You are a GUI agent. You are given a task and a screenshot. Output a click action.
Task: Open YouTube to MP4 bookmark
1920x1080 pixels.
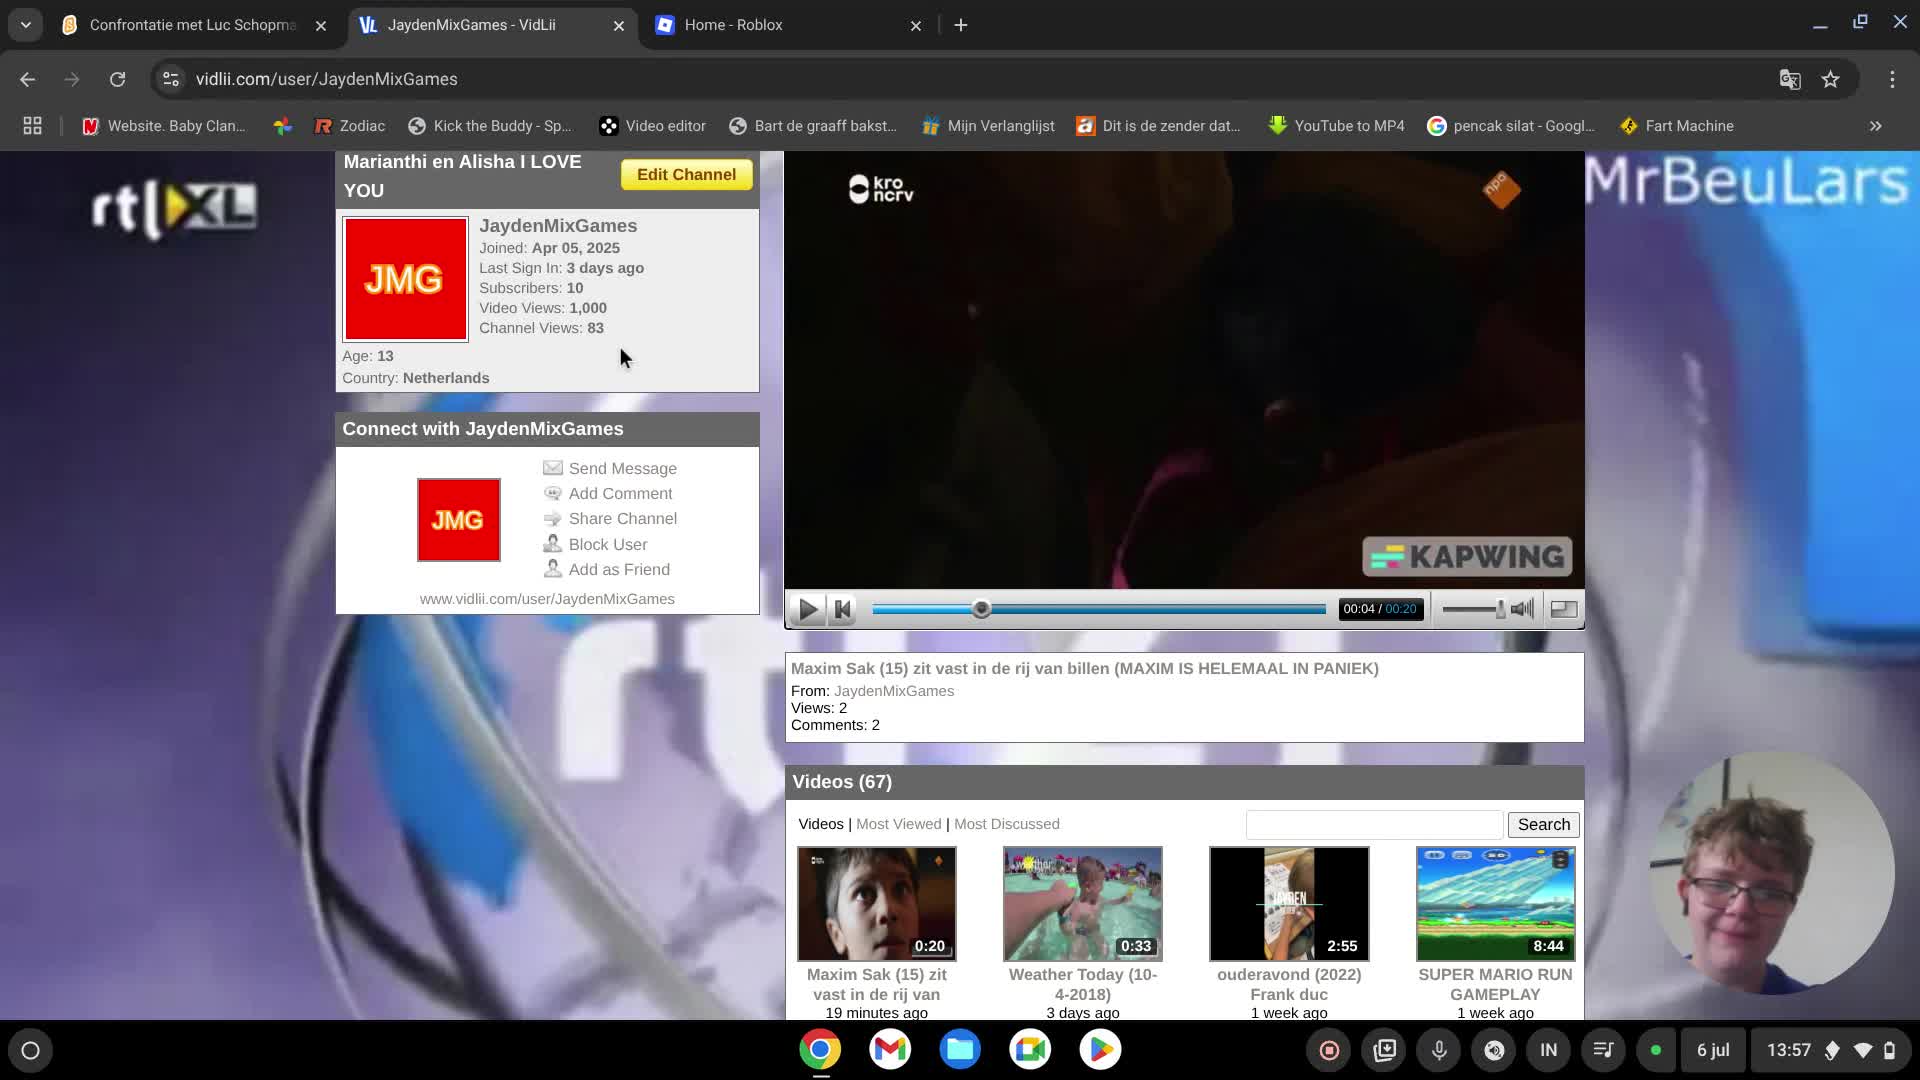tap(1336, 126)
